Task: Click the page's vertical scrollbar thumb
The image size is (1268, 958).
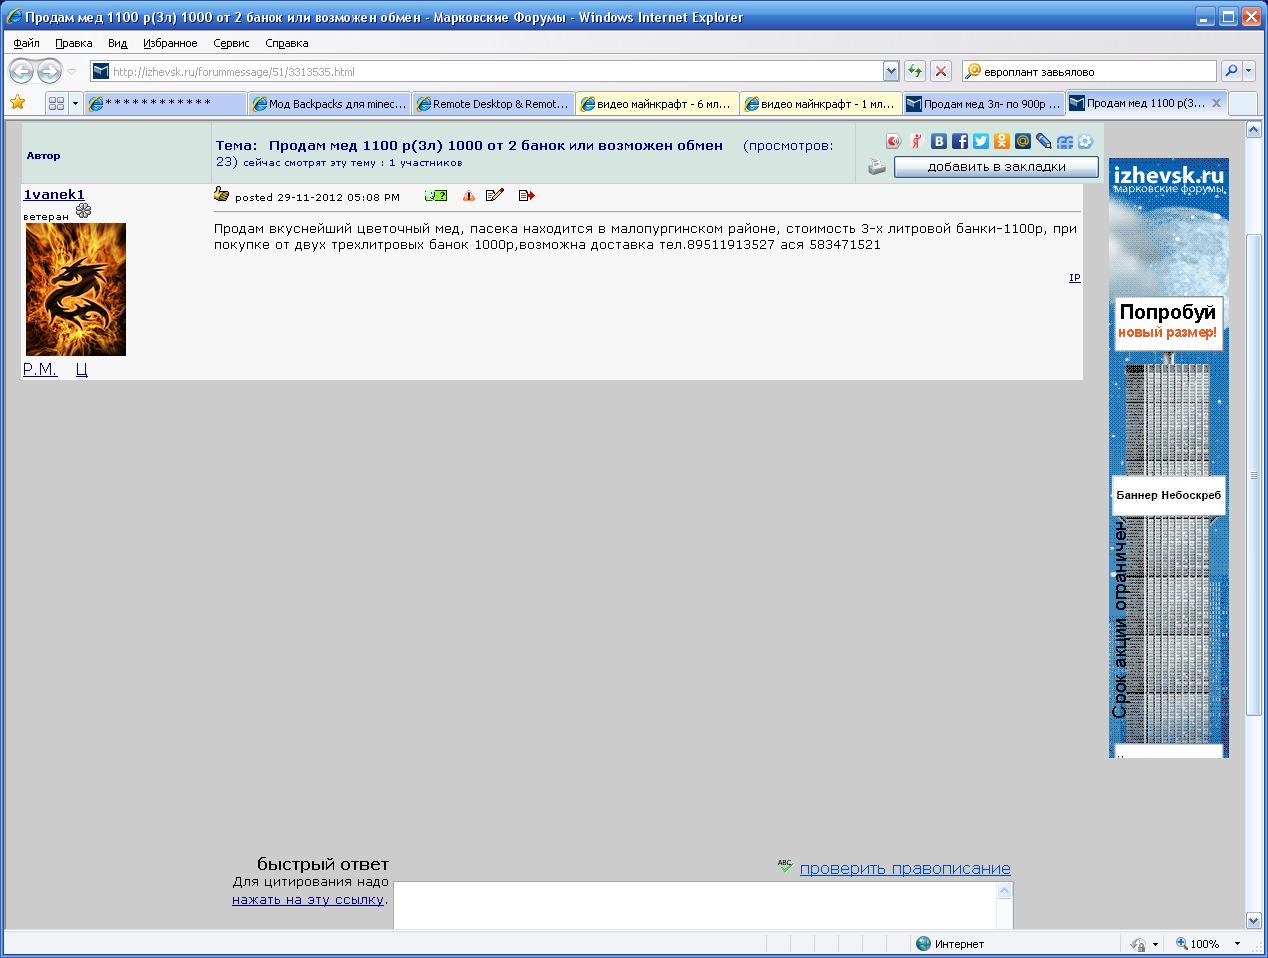Action: (1254, 475)
